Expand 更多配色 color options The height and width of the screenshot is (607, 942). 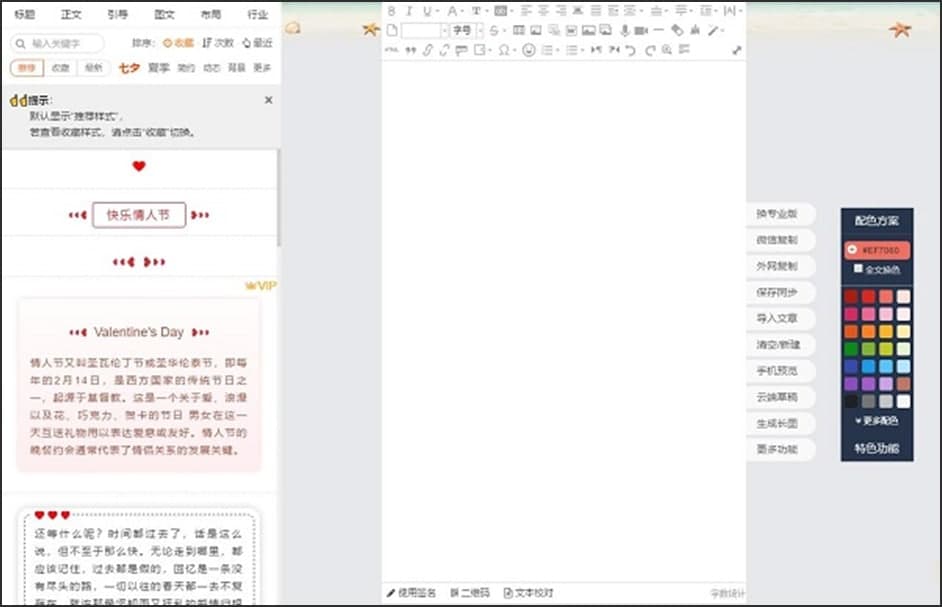coord(876,421)
